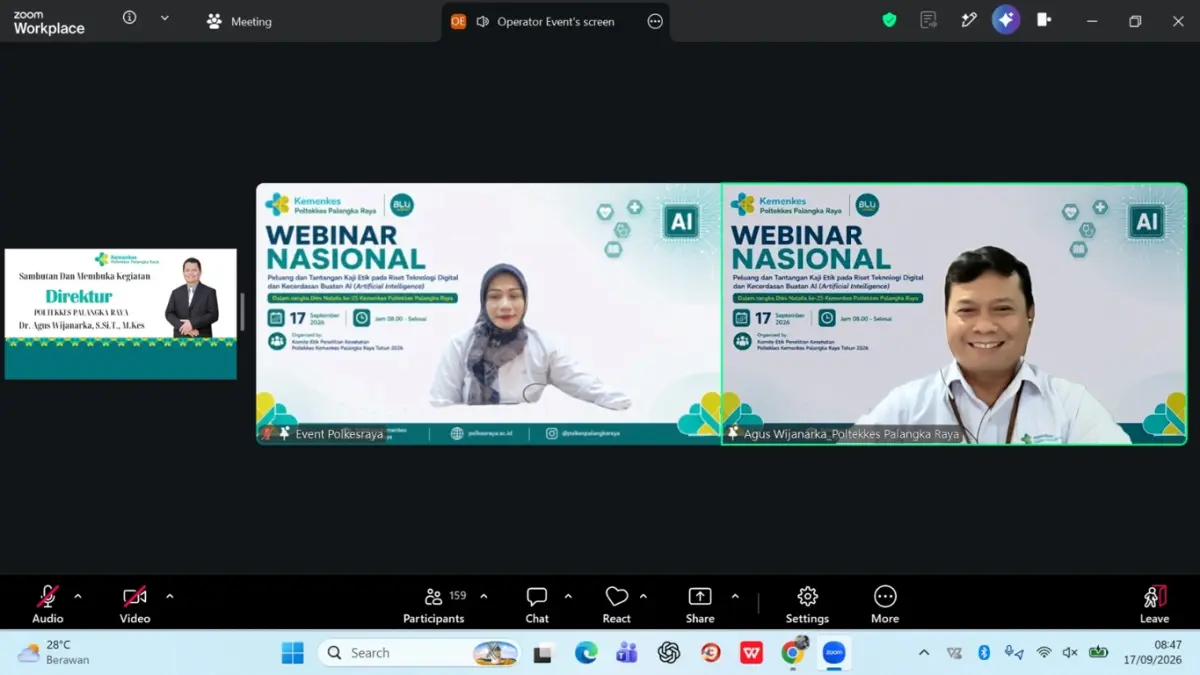Viewport: 1200px width, 675px height.
Task: Open the shared screen options ellipsis
Action: pos(655,21)
